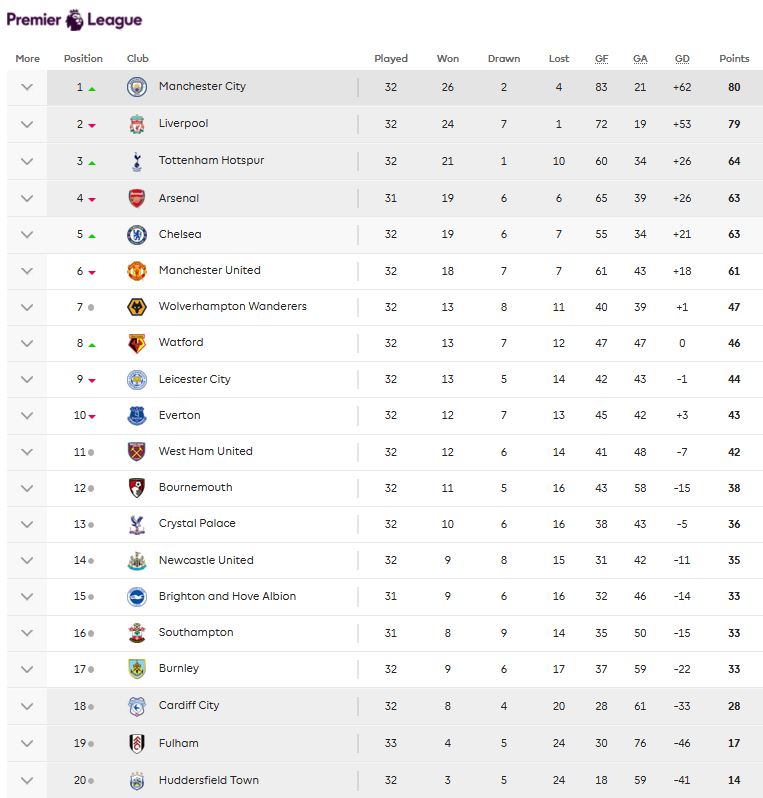This screenshot has width=763, height=798.
Task: Click the GD column header
Action: (x=682, y=59)
